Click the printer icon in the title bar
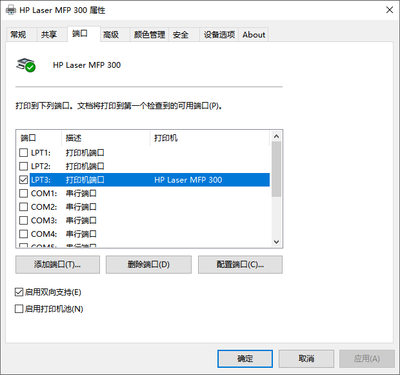 (11, 10)
